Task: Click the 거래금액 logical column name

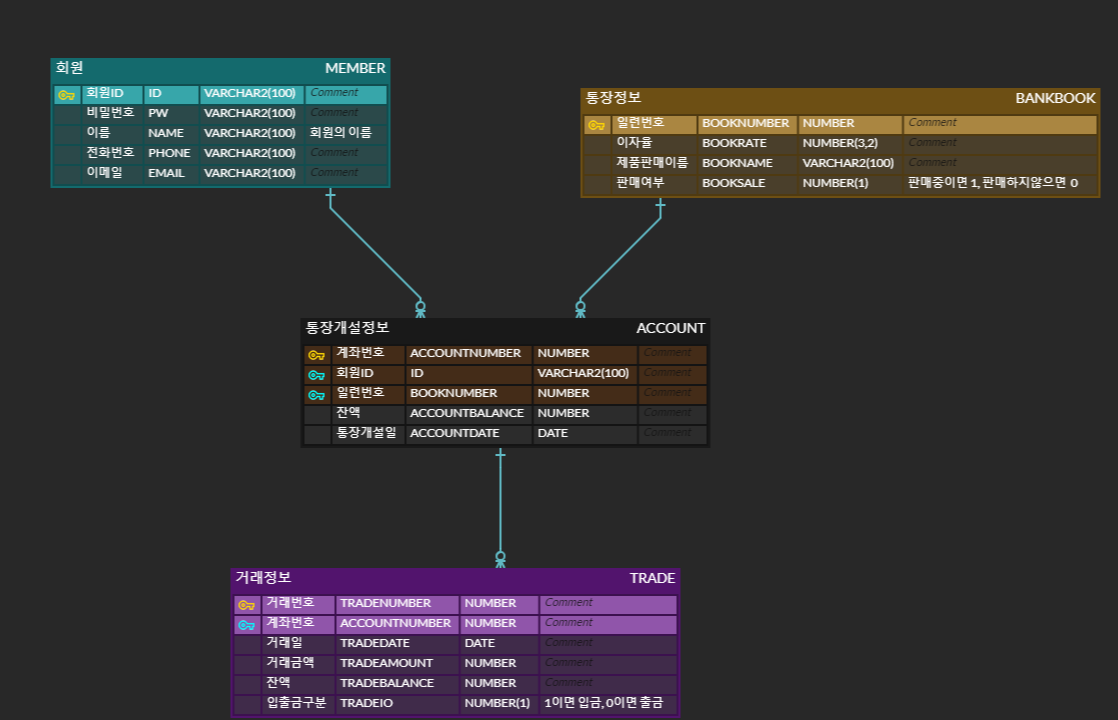Action: (x=290, y=662)
